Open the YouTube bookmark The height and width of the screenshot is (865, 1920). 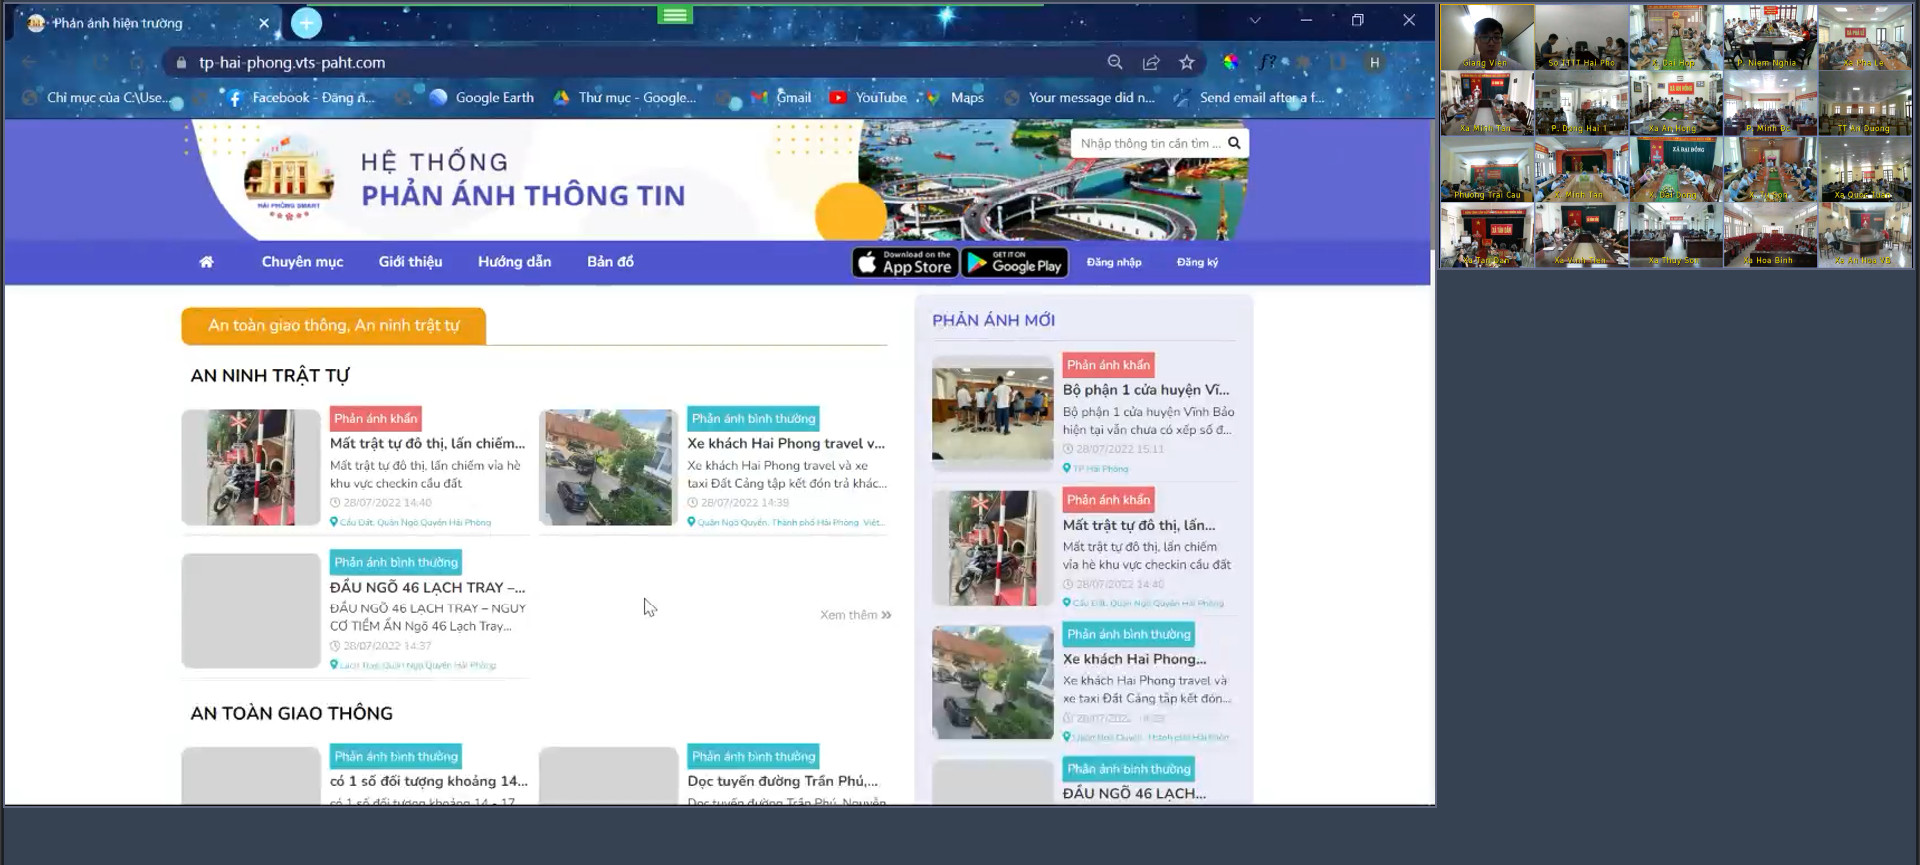(868, 97)
